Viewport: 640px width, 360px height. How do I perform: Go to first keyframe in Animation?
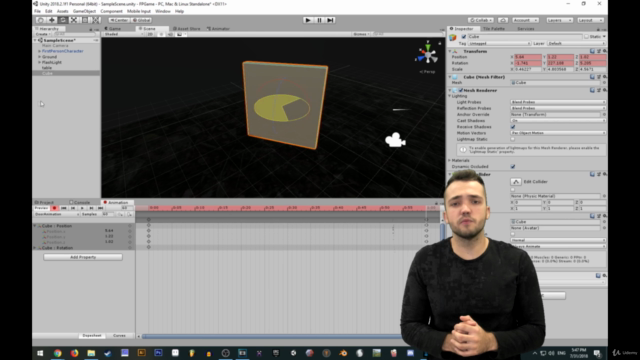64,208
